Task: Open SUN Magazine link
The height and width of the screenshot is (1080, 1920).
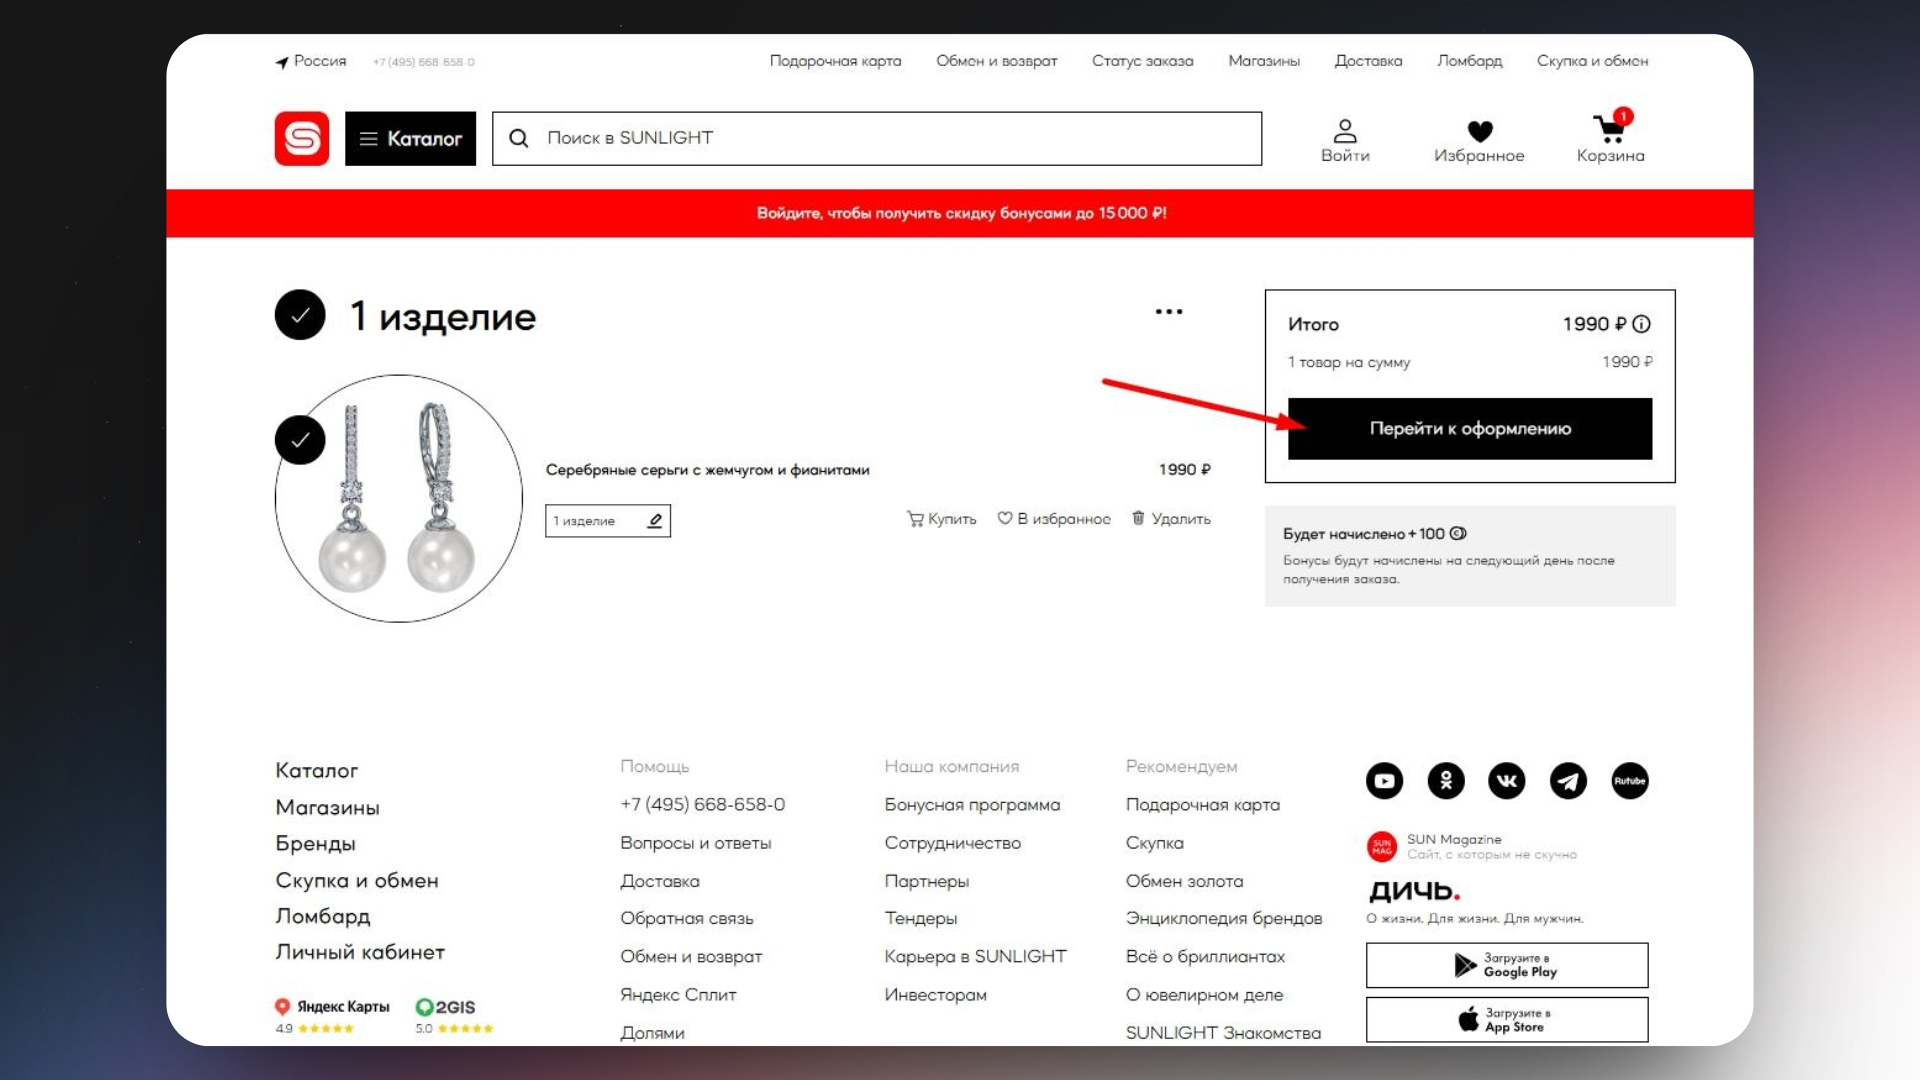Action: point(1472,846)
